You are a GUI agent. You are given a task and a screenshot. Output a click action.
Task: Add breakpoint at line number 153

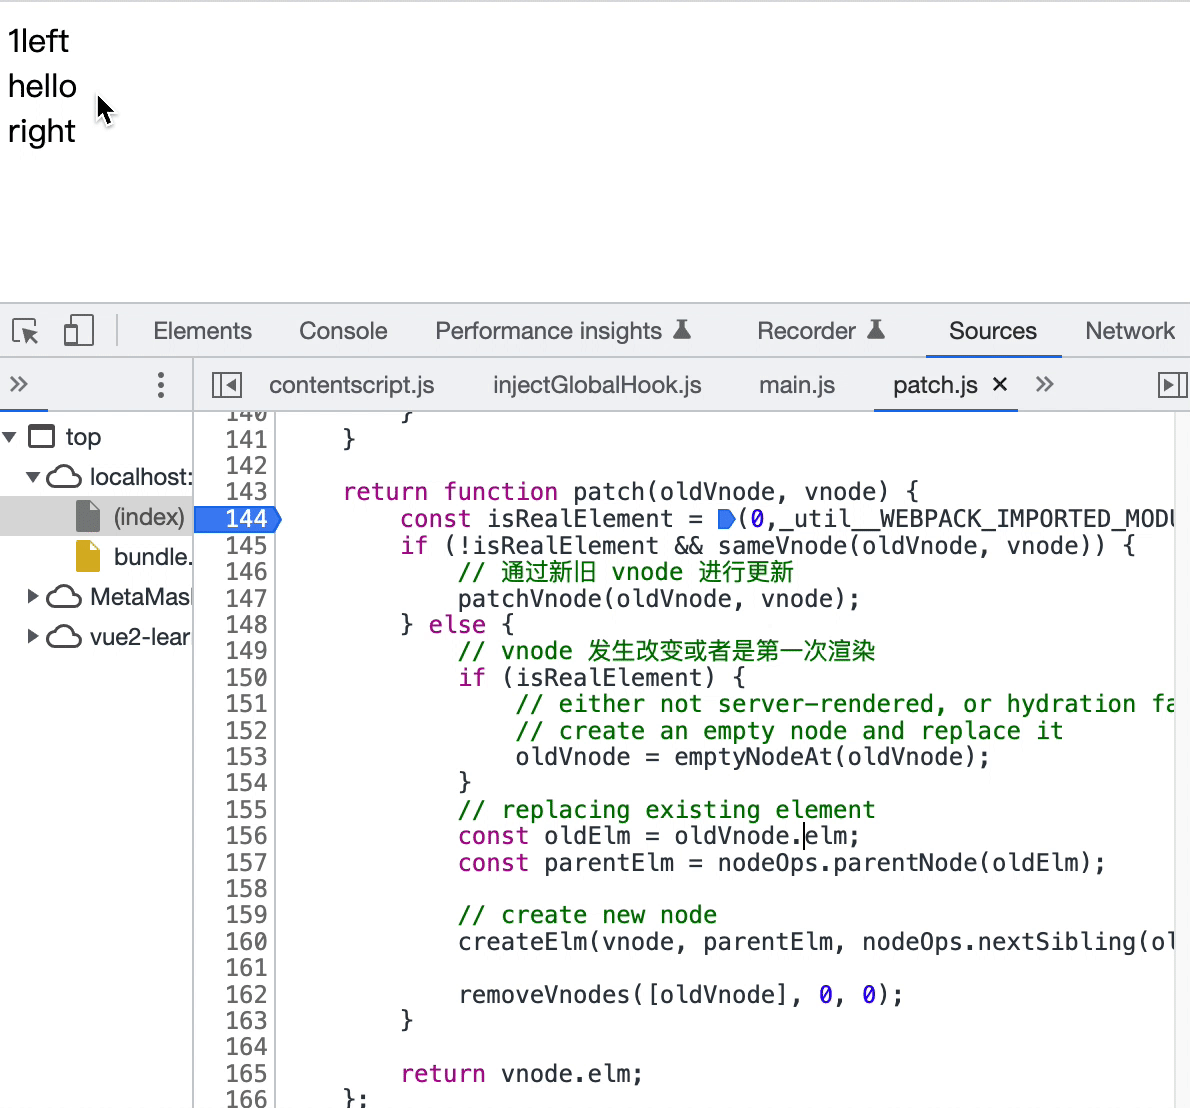click(x=246, y=757)
